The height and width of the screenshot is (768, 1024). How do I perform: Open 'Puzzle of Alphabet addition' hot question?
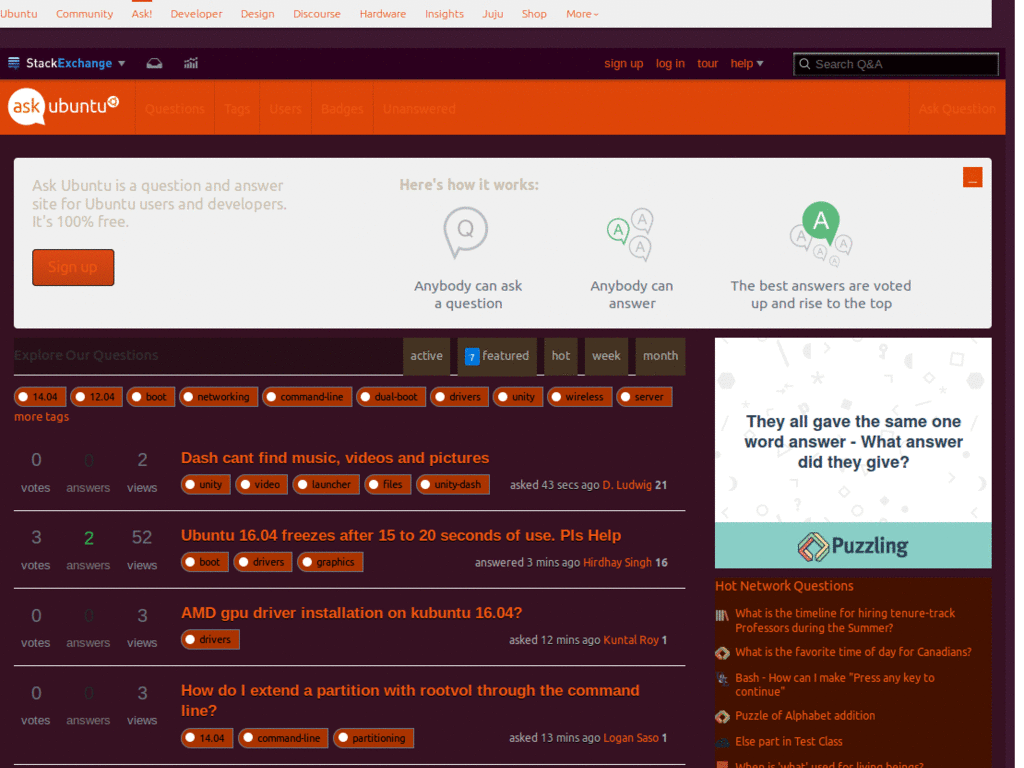(x=805, y=716)
